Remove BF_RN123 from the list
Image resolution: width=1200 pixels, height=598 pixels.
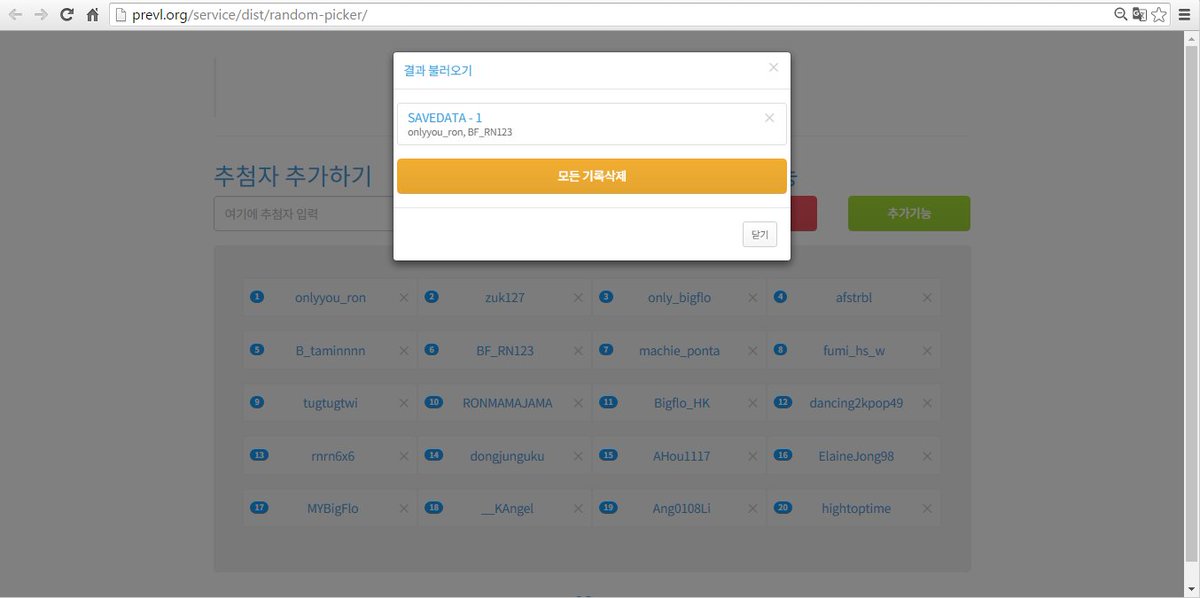point(578,350)
